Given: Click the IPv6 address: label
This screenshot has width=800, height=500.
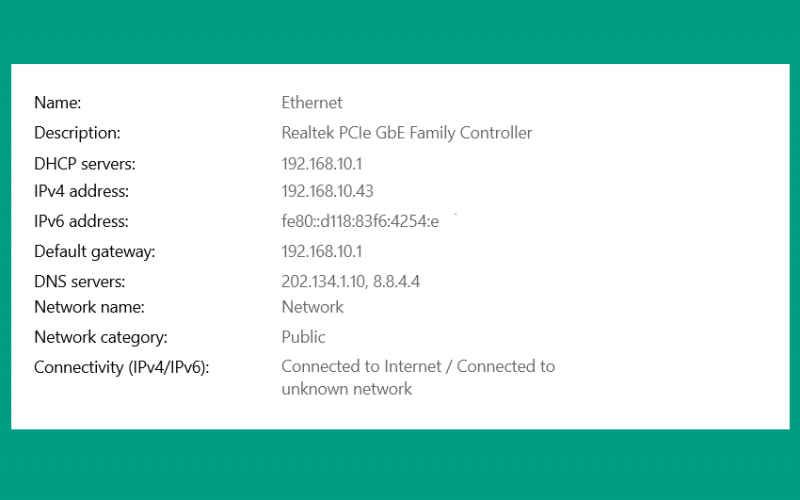Looking at the screenshot, I should pyautogui.click(x=82, y=221).
